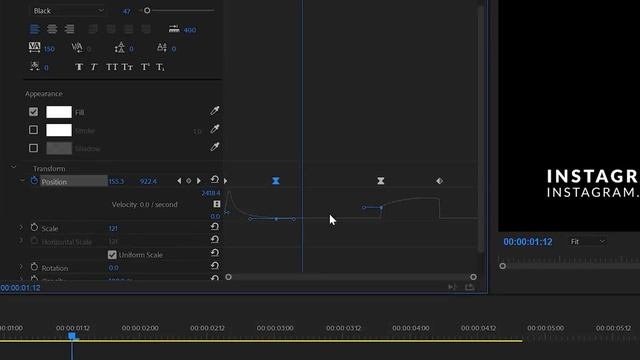
Task: Toggle Faux Bold style
Action: pos(79,67)
